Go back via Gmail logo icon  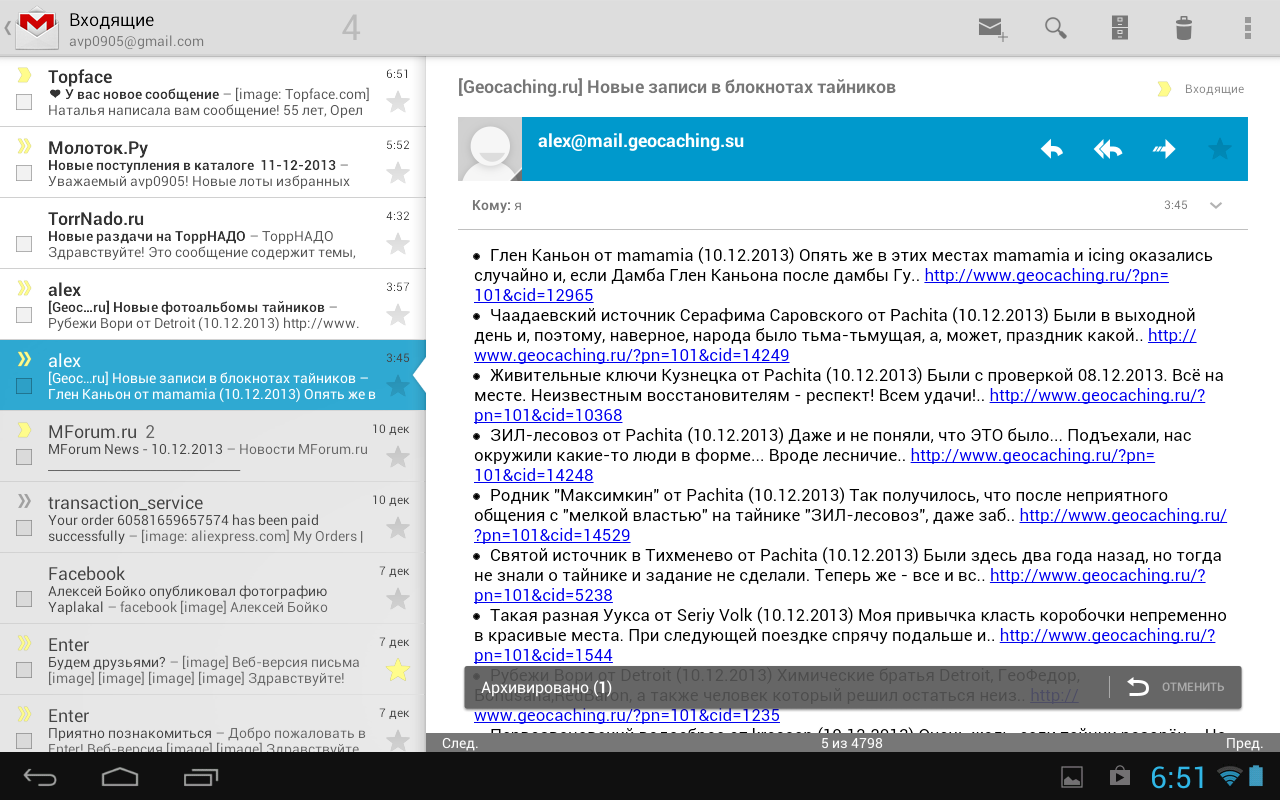point(36,27)
